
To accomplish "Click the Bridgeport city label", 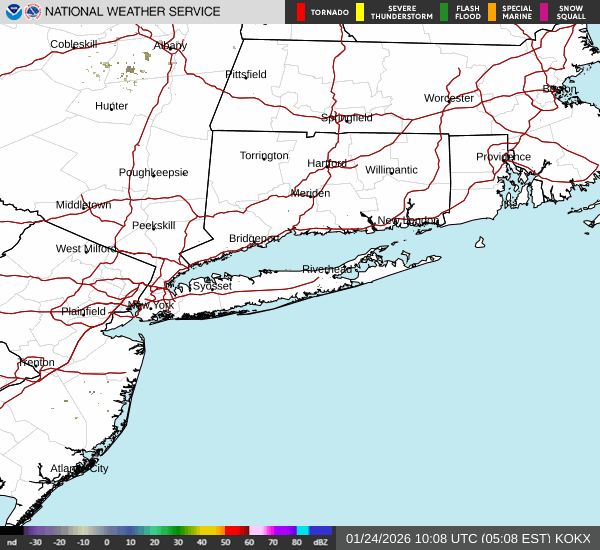I will click(253, 238).
